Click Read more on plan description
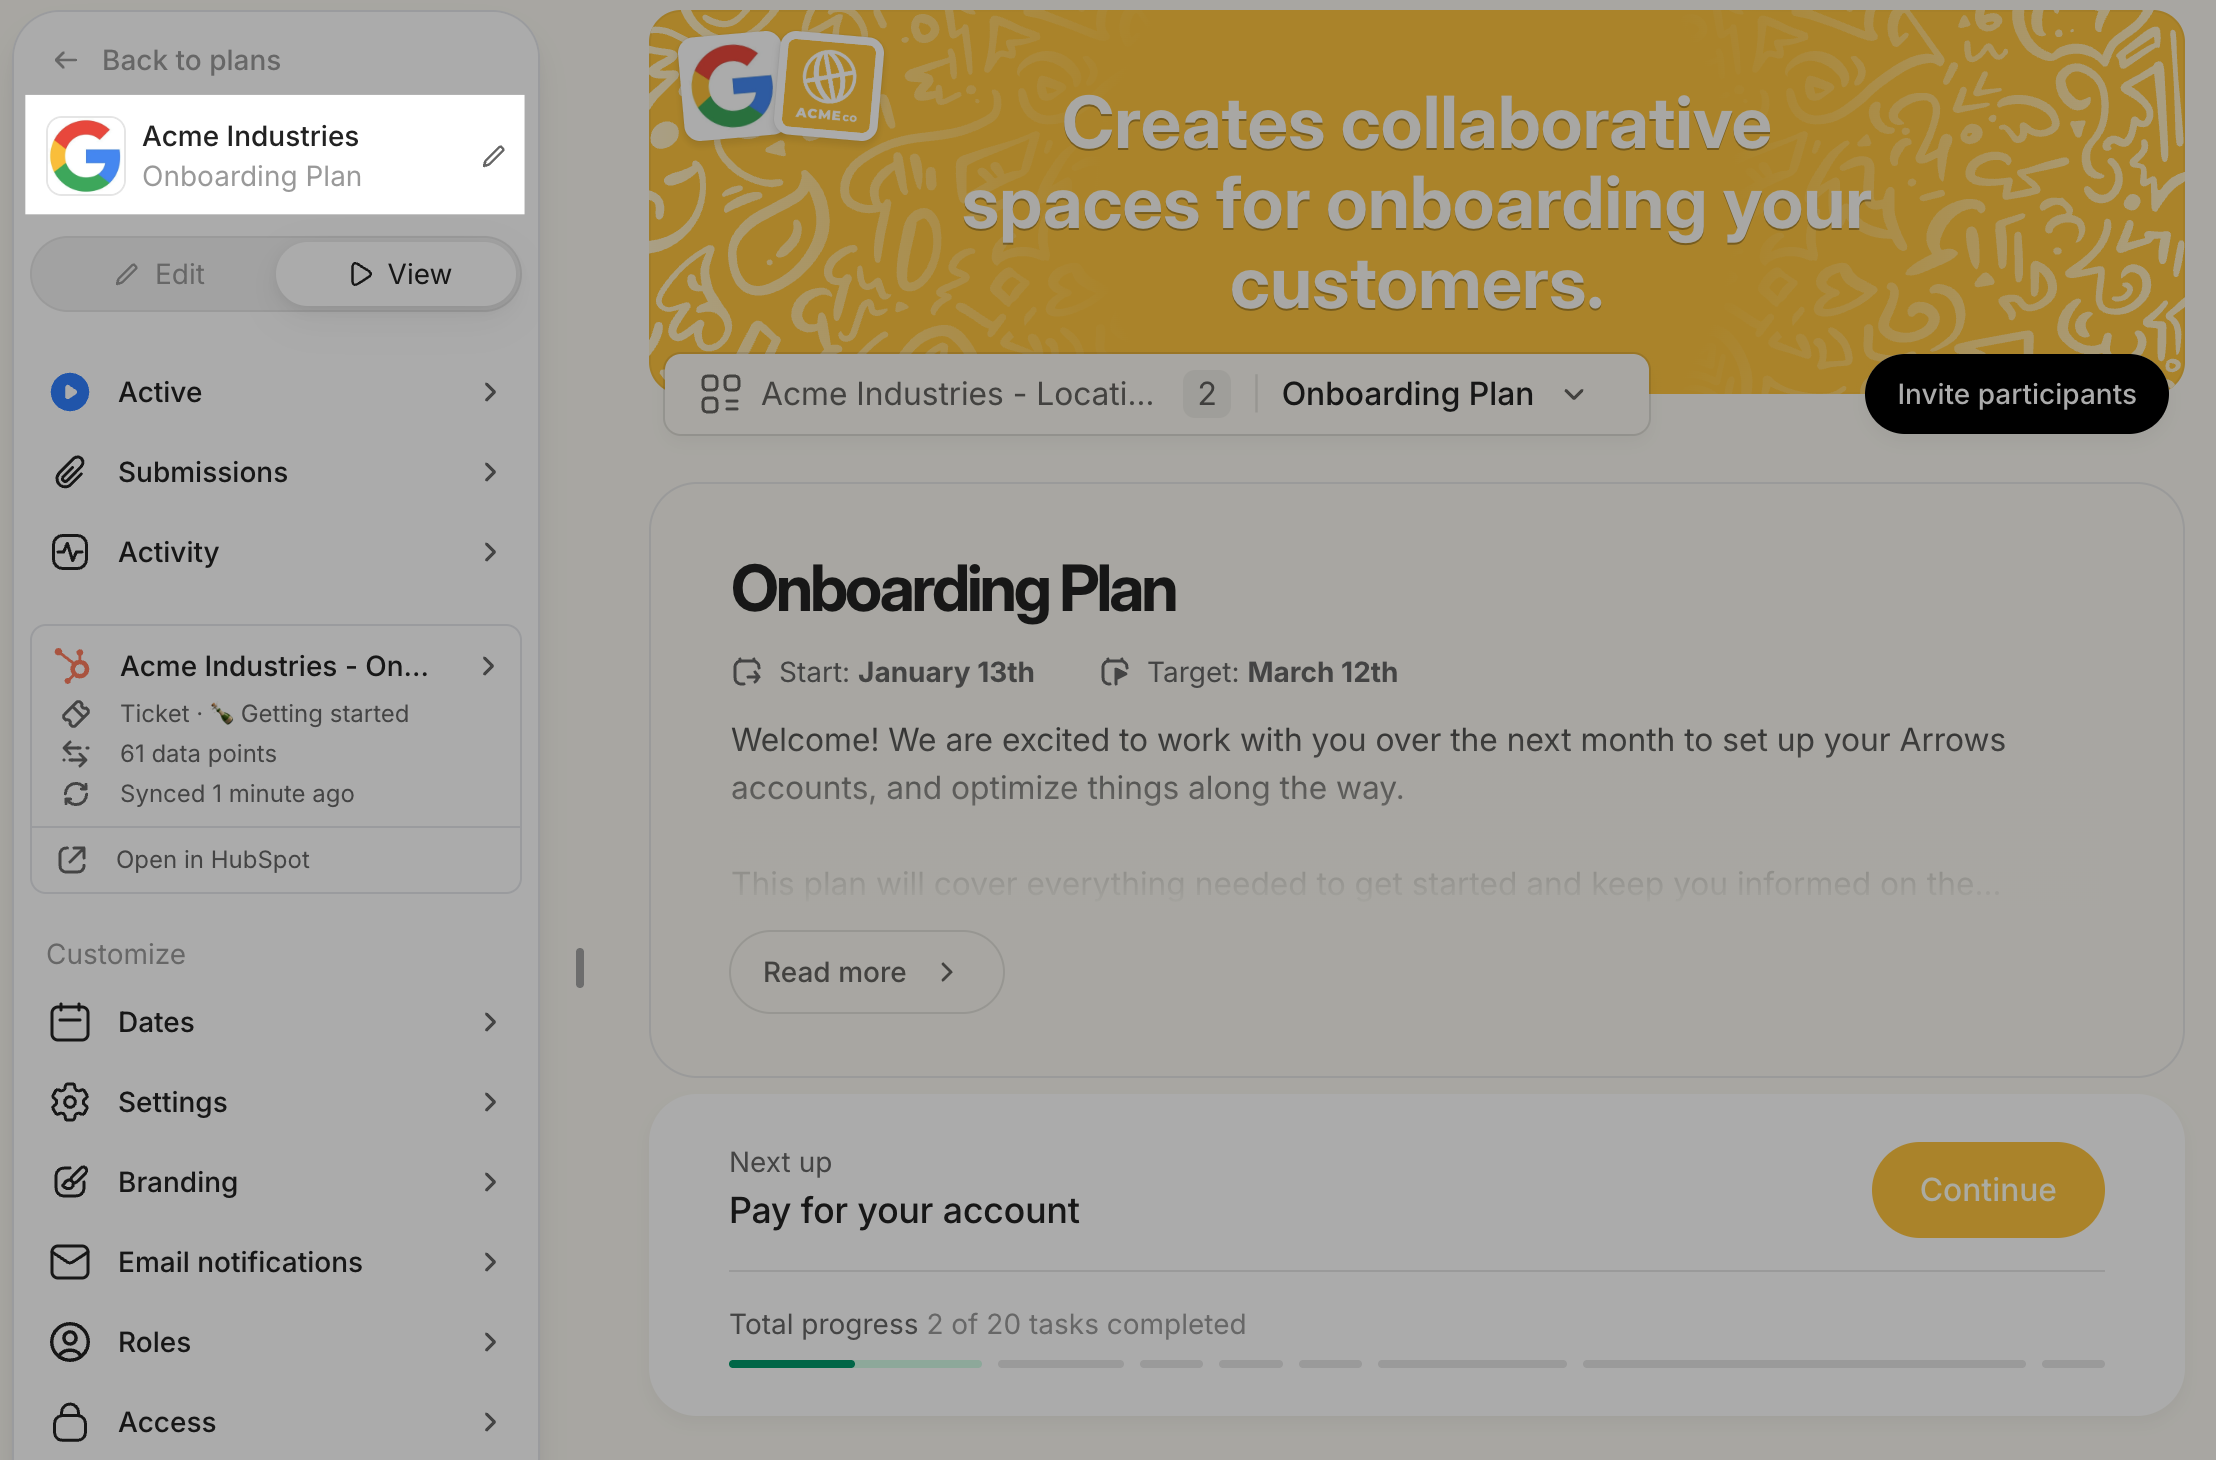2216x1460 pixels. point(866,972)
